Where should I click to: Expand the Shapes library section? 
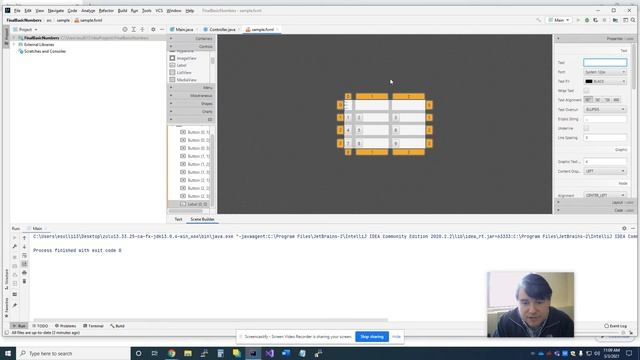[191, 103]
